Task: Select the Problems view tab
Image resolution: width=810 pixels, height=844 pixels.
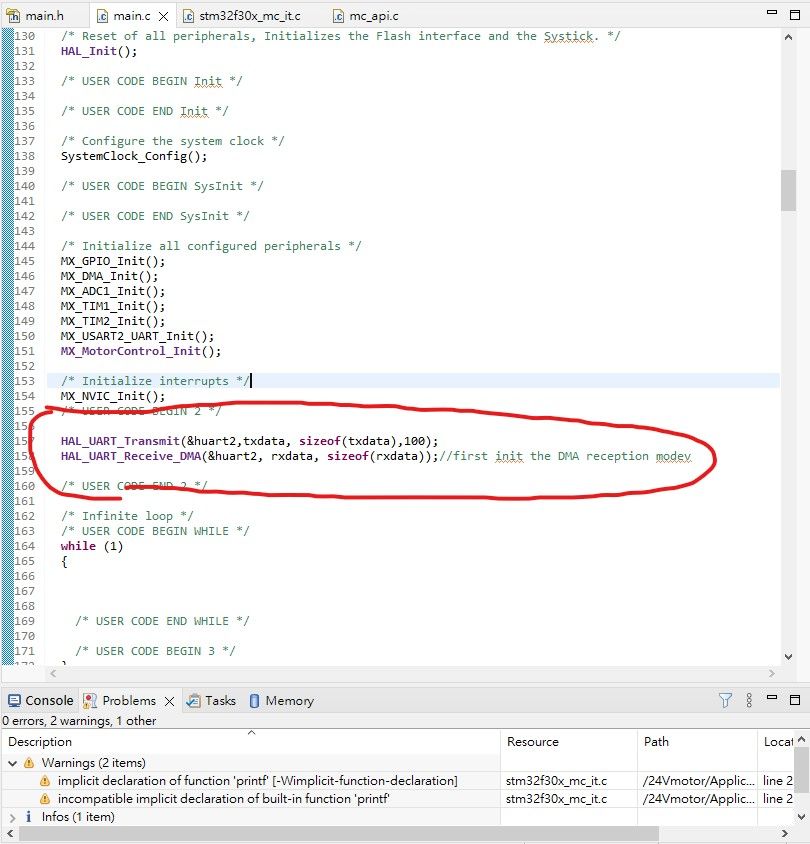Action: [119, 700]
